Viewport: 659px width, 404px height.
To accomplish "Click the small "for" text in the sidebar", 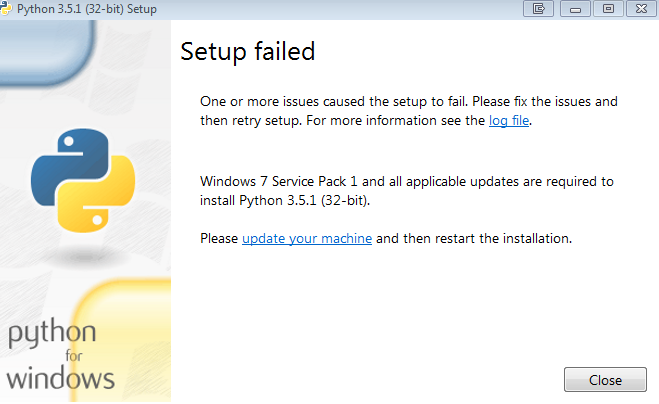I will pos(60,358).
